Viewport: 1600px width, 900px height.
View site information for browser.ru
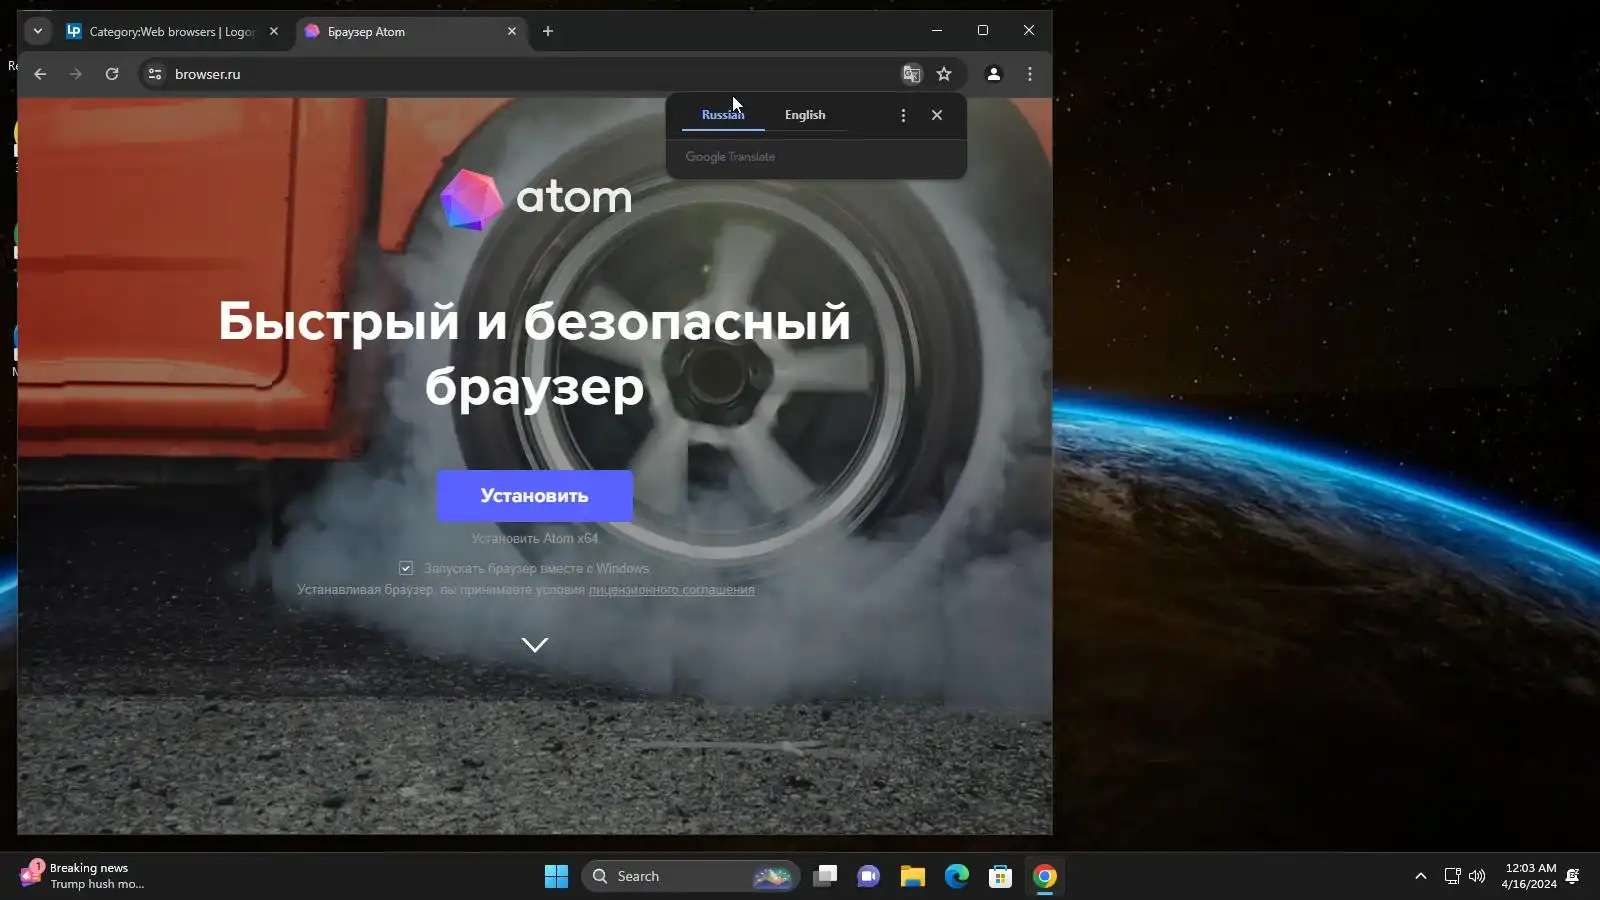[155, 74]
